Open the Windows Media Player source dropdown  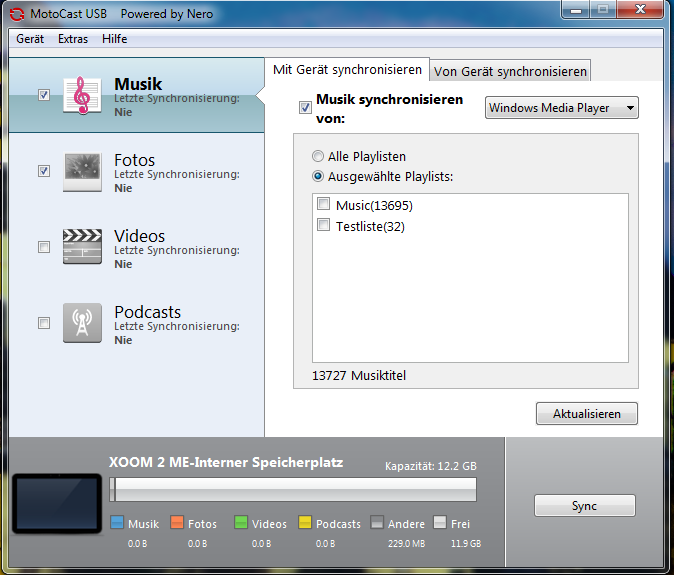[x=561, y=107]
